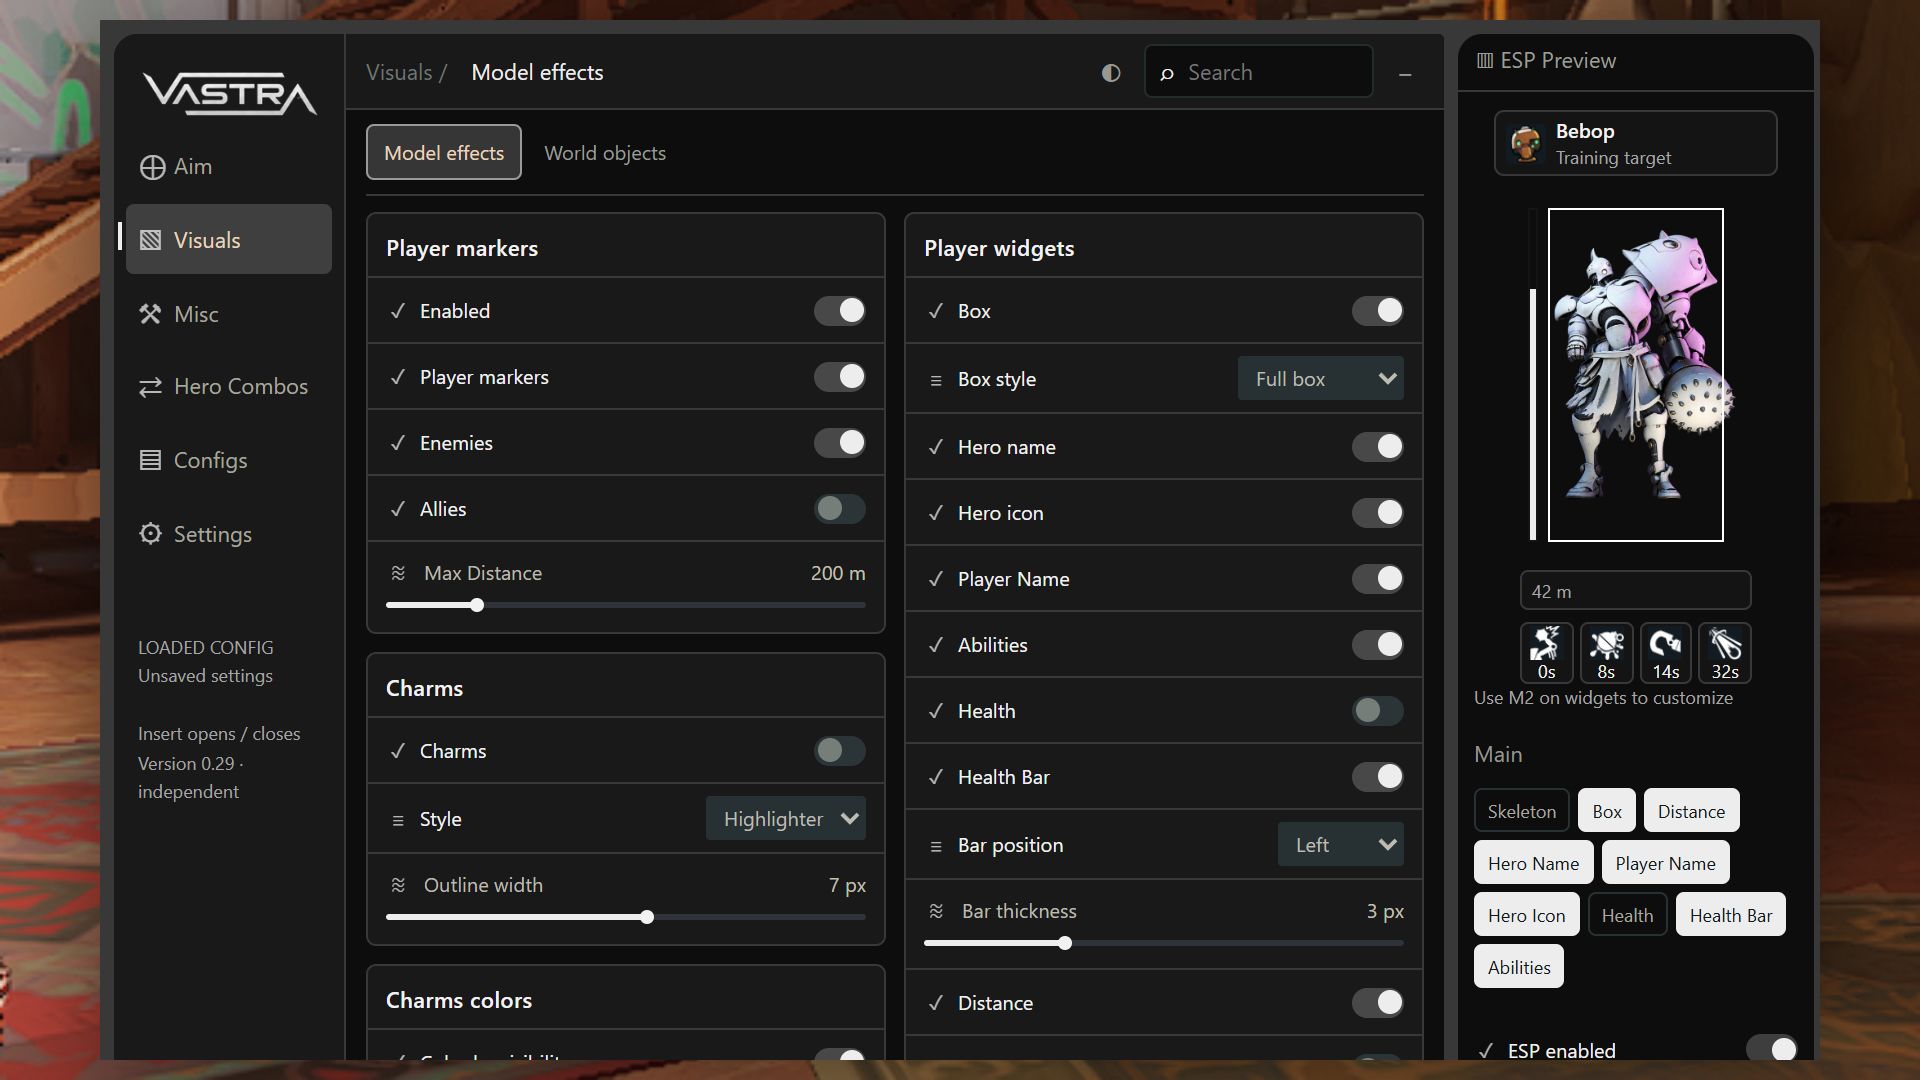
Task: Click the ESP Preview panel icon
Action: [1485, 61]
